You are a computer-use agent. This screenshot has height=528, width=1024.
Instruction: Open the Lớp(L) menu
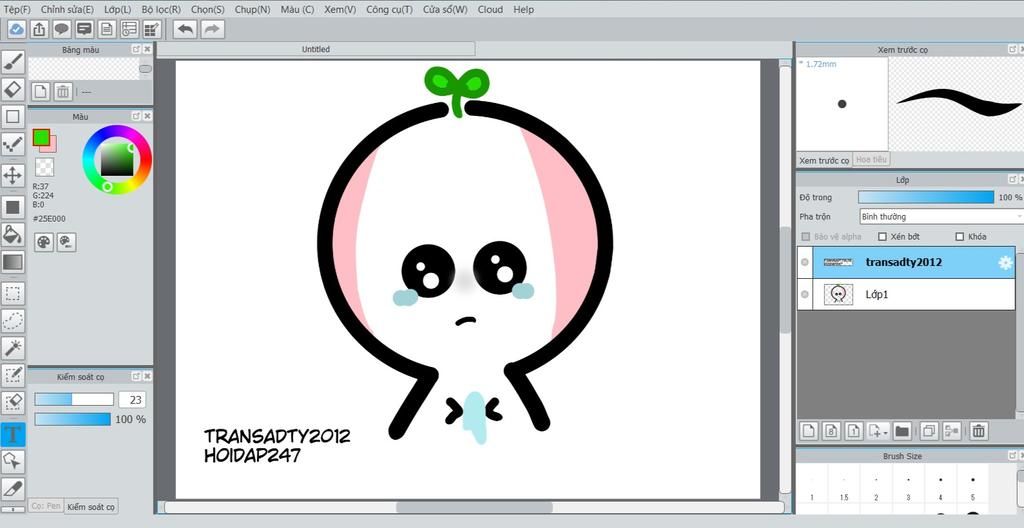click(118, 9)
